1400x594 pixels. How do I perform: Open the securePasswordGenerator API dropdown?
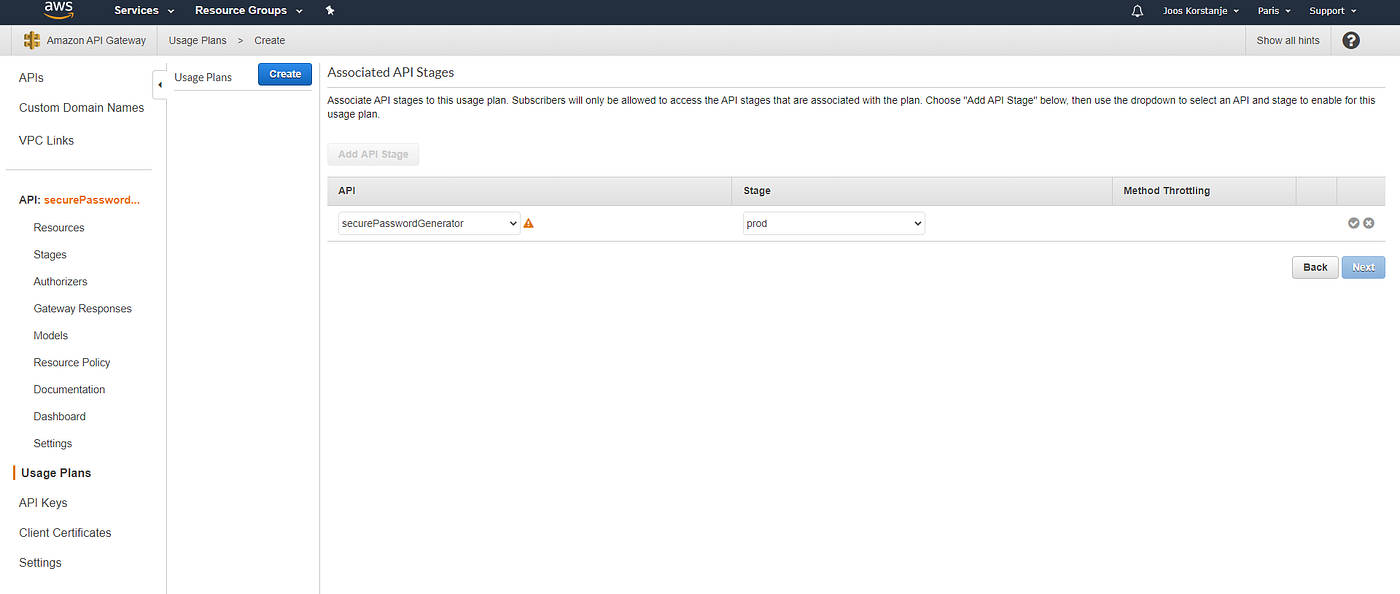point(429,224)
